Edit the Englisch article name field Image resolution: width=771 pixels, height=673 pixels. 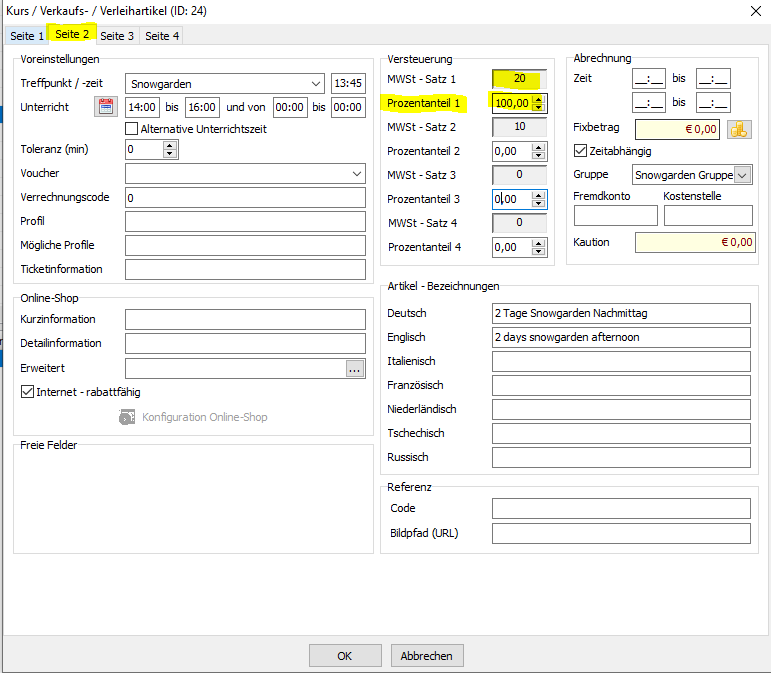tap(622, 337)
